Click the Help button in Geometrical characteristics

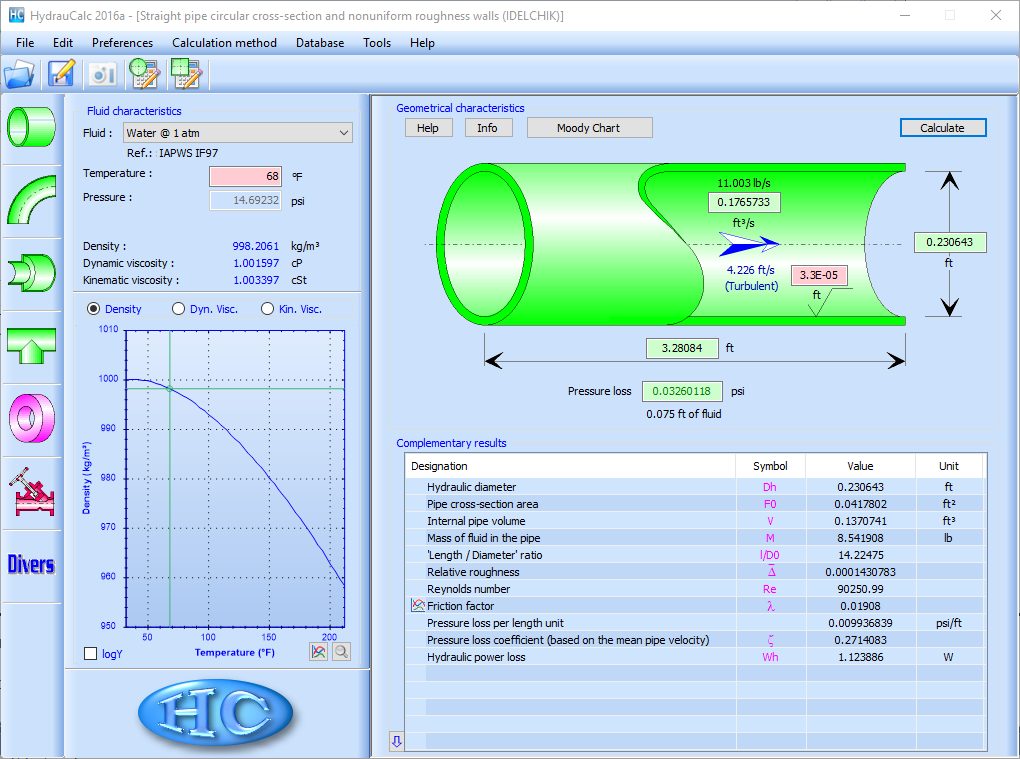tap(427, 128)
